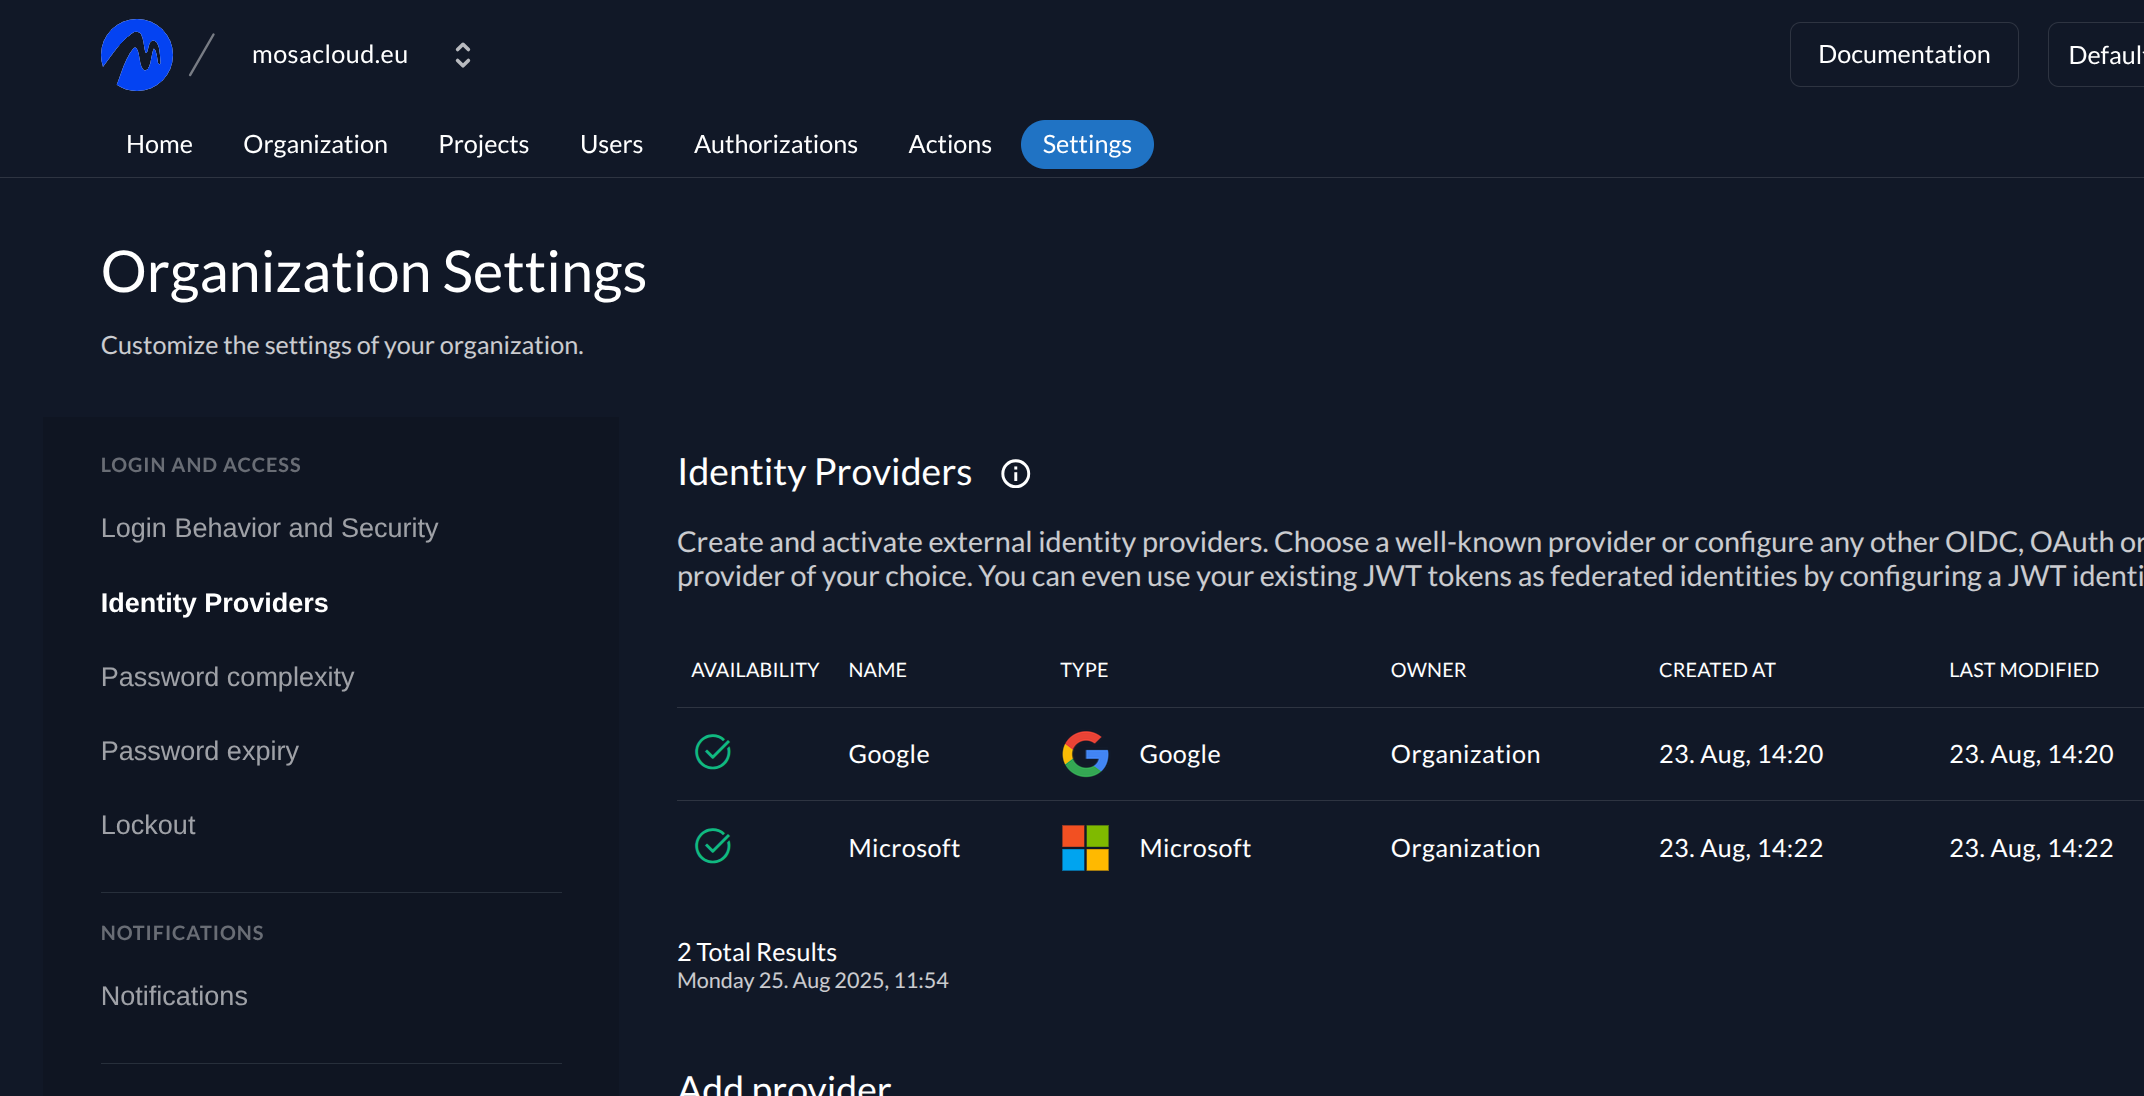This screenshot has height=1096, width=2144.
Task: Click the Google provider name cell
Action: 889,754
